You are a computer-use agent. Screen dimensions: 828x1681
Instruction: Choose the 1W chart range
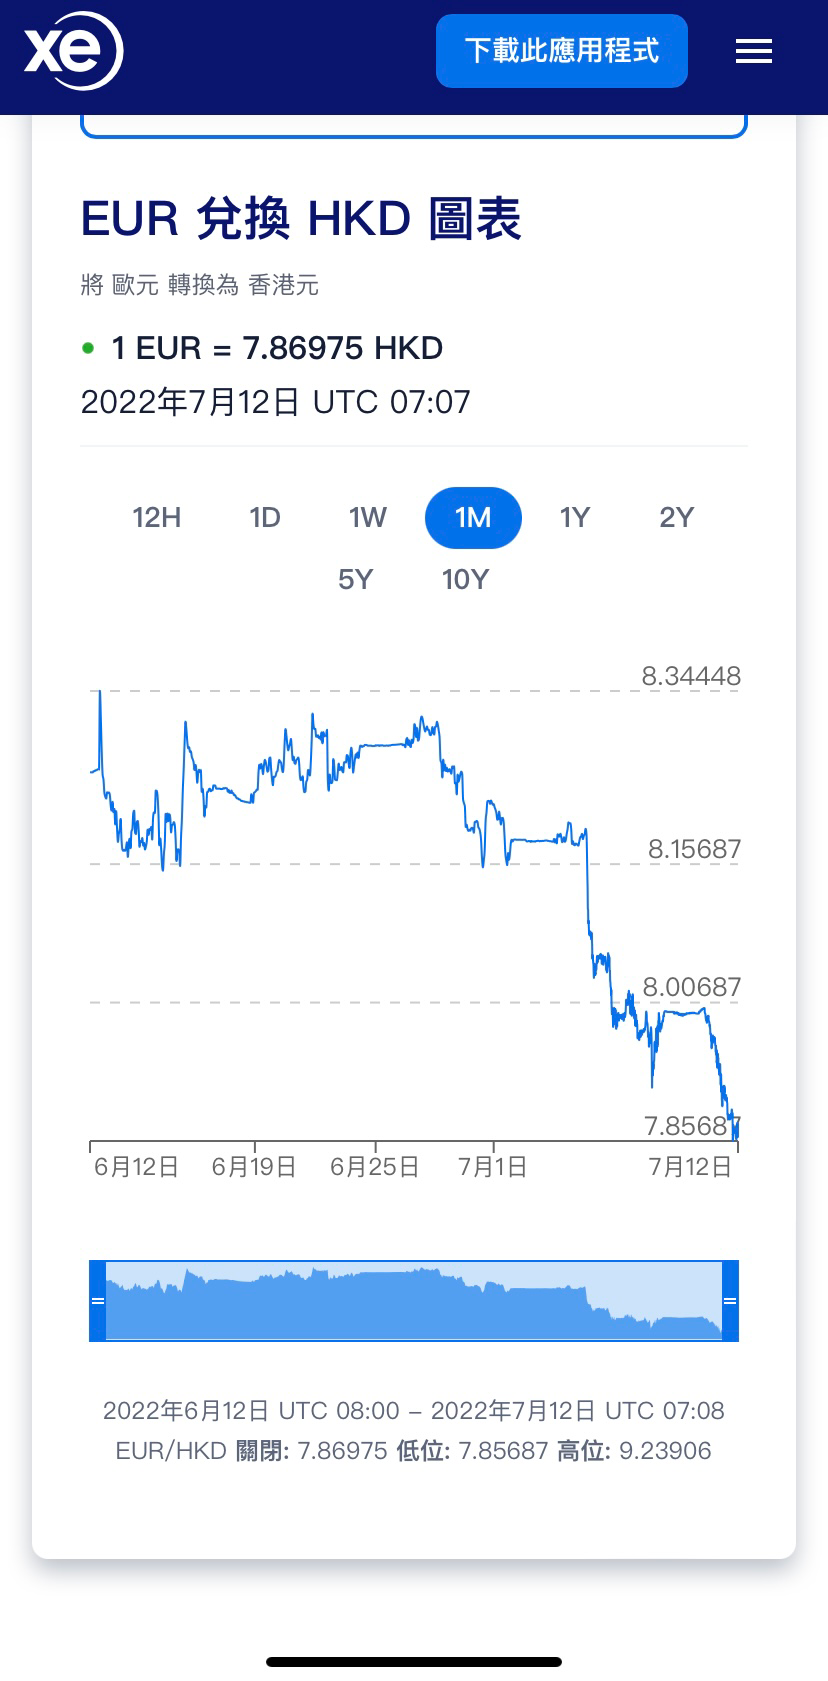pyautogui.click(x=367, y=517)
